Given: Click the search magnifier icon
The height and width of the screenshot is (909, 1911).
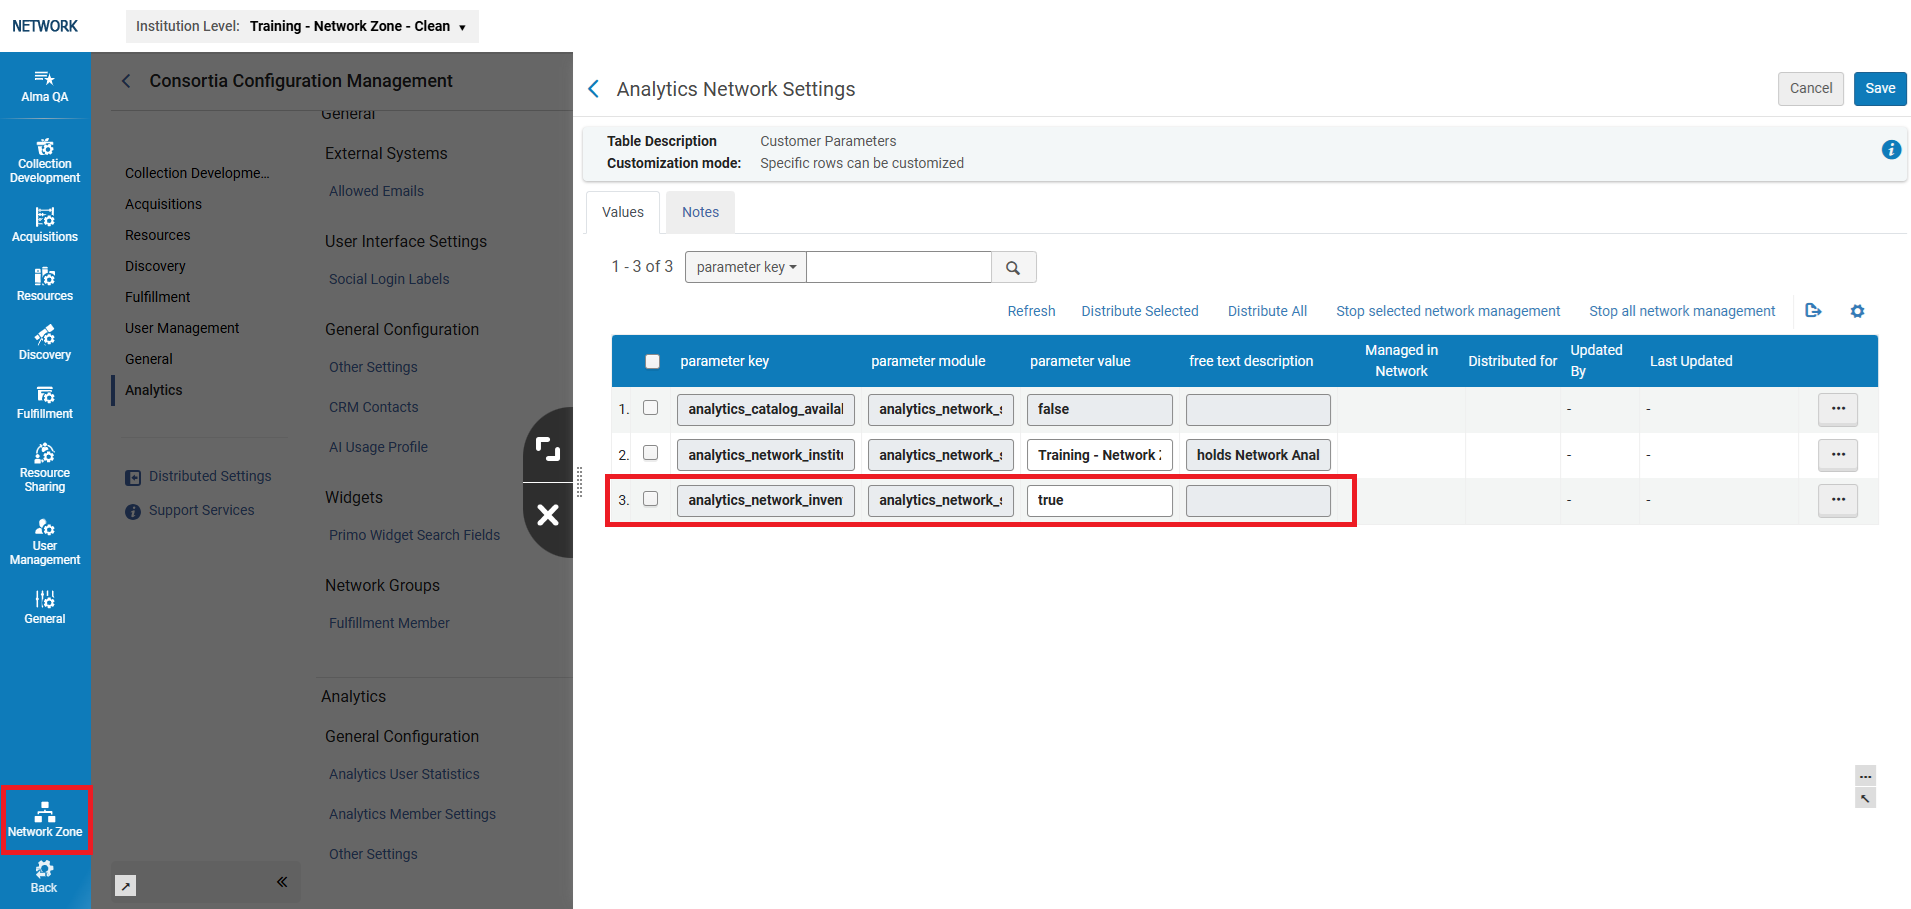Looking at the screenshot, I should [1013, 268].
